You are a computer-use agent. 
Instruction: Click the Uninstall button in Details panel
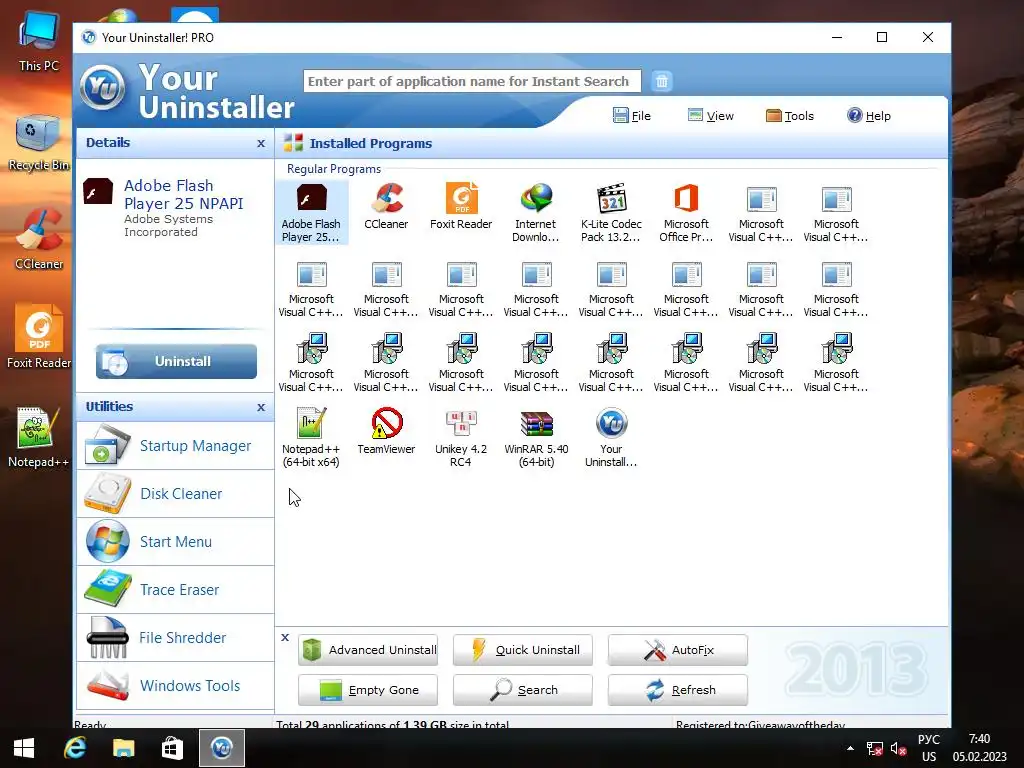point(176,361)
